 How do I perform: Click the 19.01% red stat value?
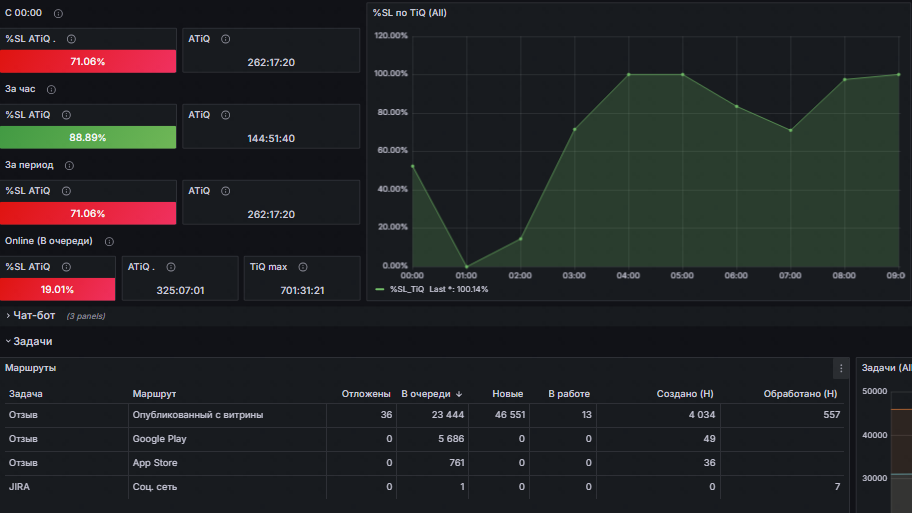(57, 290)
